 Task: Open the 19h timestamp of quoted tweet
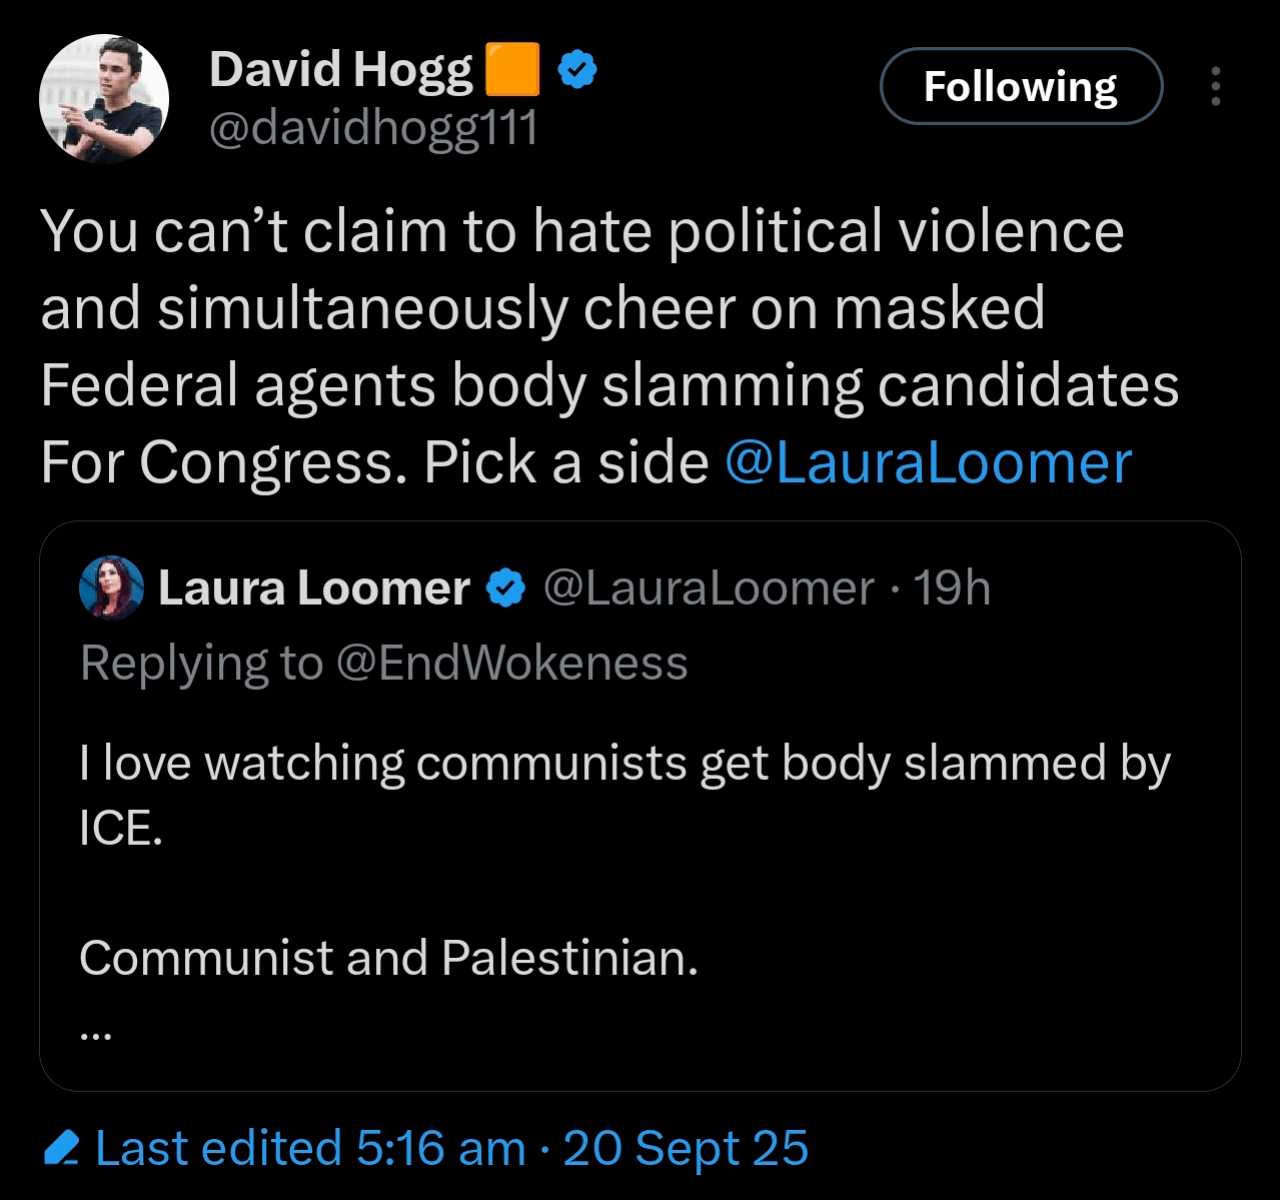click(x=951, y=588)
